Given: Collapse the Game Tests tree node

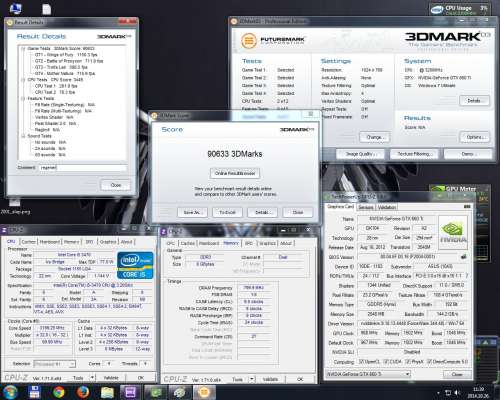Looking at the screenshot, I should [x=23, y=49].
